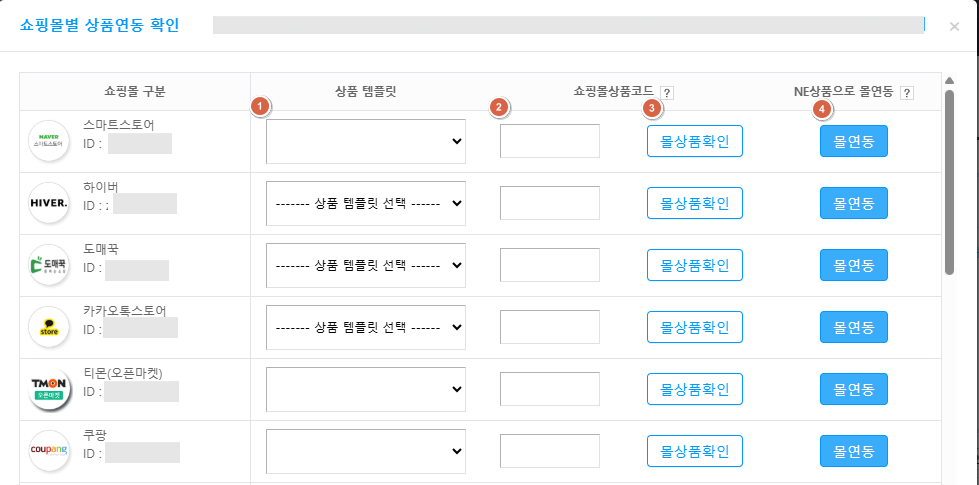This screenshot has width=979, height=485.
Task: Expand the 쿠팡 product template dropdown
Action: click(365, 451)
